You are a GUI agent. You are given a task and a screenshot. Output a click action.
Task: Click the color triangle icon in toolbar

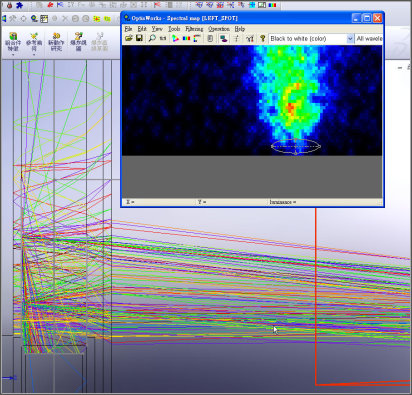point(175,39)
